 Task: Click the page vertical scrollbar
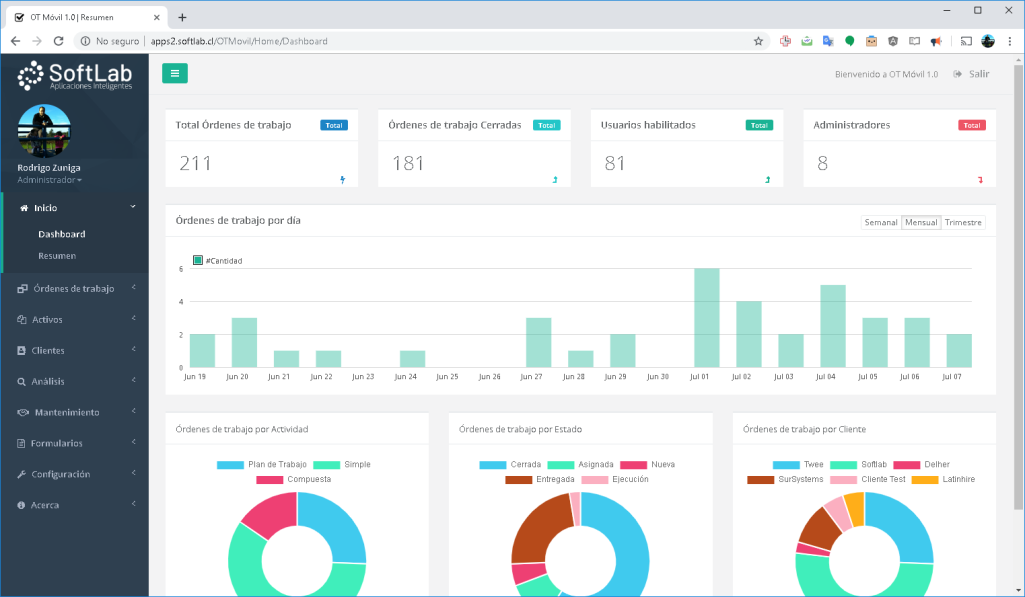[x=1018, y=286]
